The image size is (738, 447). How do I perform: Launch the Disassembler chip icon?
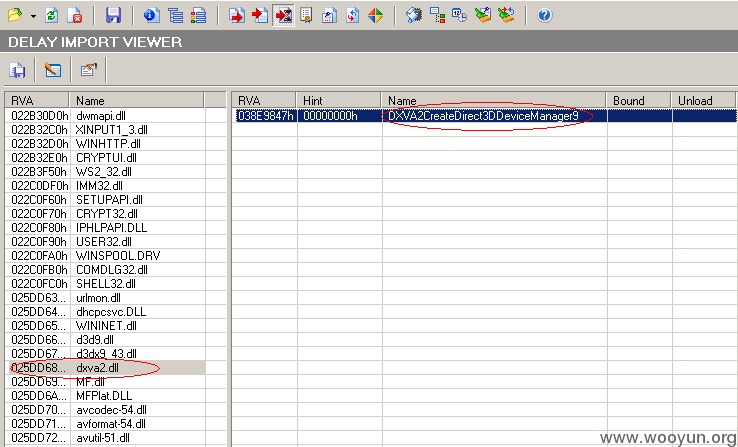(x=414, y=16)
